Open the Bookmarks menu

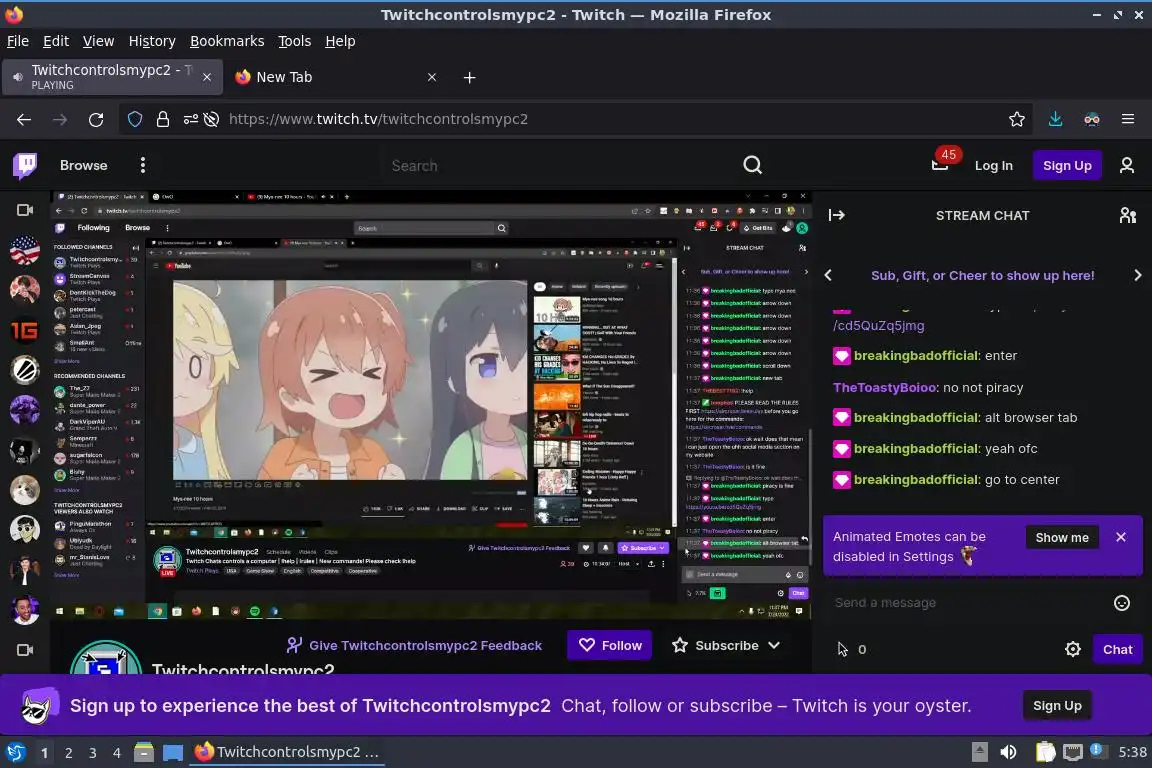(227, 41)
